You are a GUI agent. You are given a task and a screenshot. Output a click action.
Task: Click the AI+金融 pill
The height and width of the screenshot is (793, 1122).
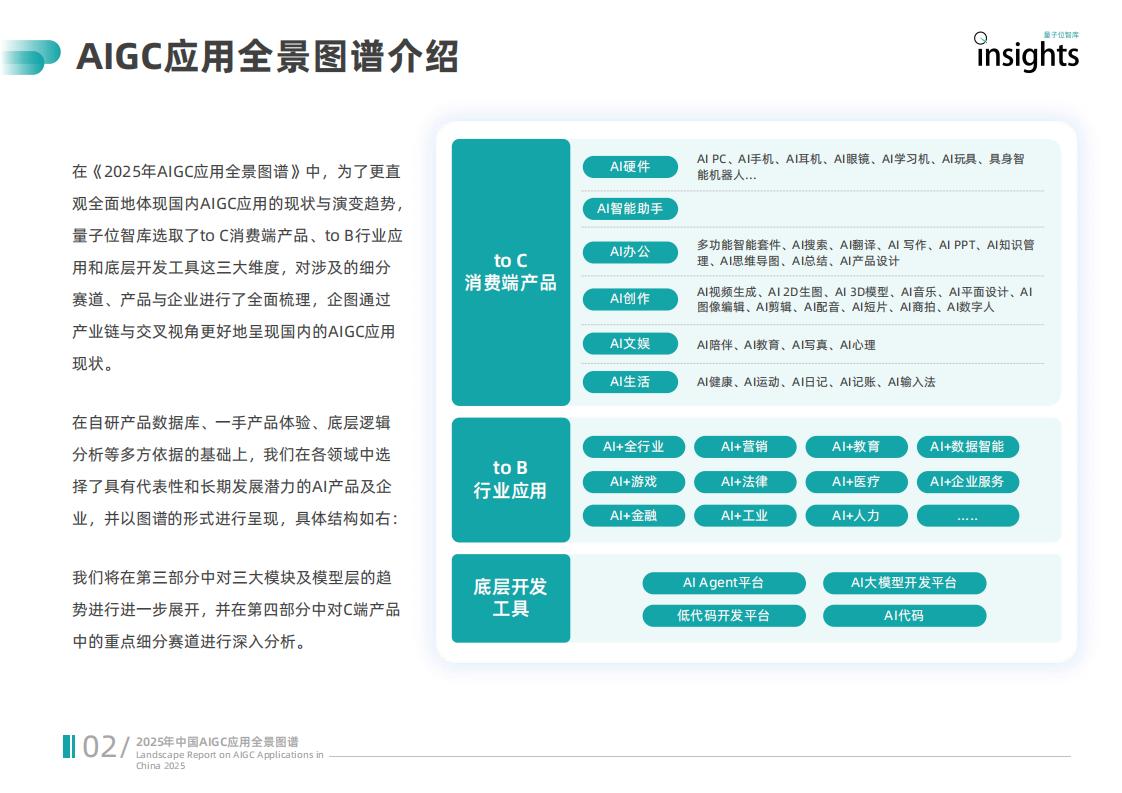[633, 515]
